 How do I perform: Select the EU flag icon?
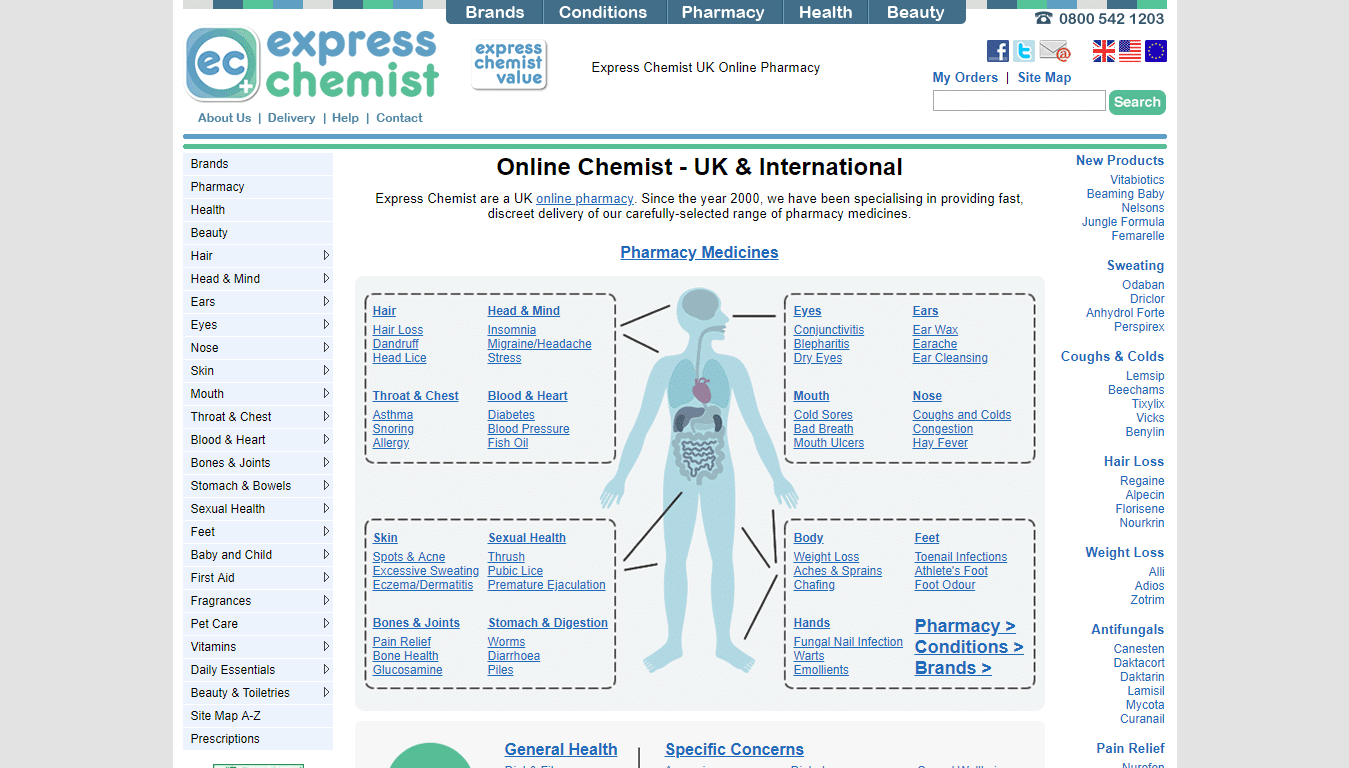tap(1156, 51)
